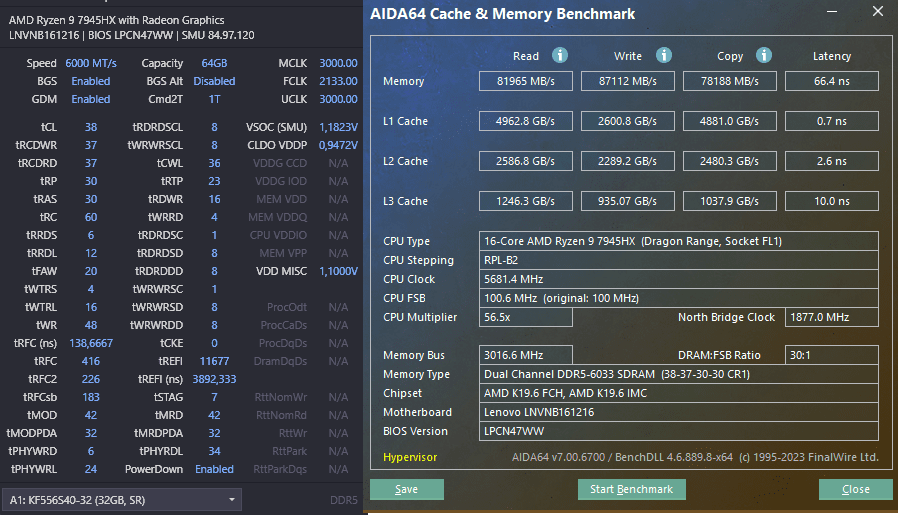Click the tPHYRDL value 34
Screen dimensions: 899x515
(x=214, y=451)
